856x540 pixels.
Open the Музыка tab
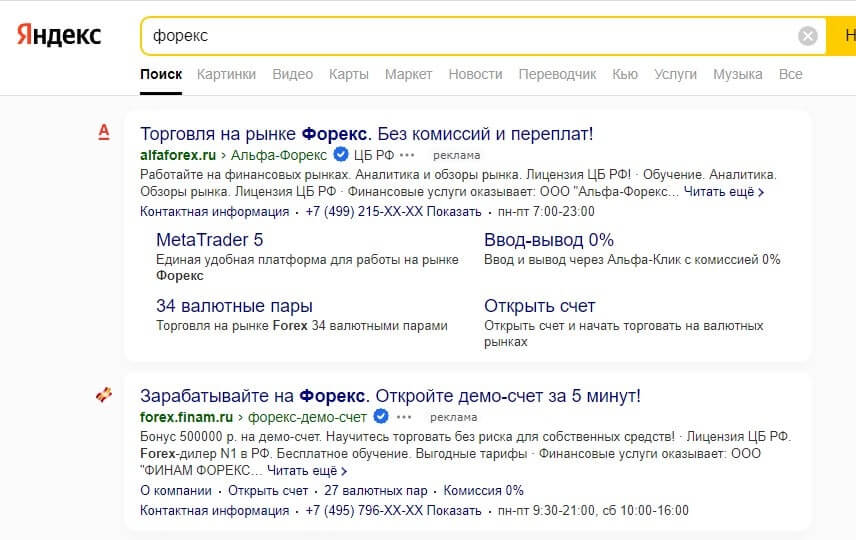point(738,74)
